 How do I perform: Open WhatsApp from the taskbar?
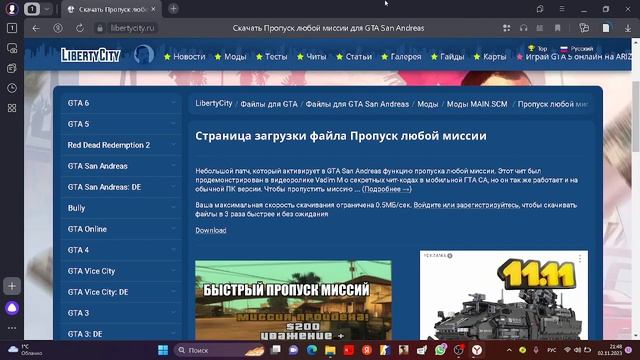click(x=440, y=350)
